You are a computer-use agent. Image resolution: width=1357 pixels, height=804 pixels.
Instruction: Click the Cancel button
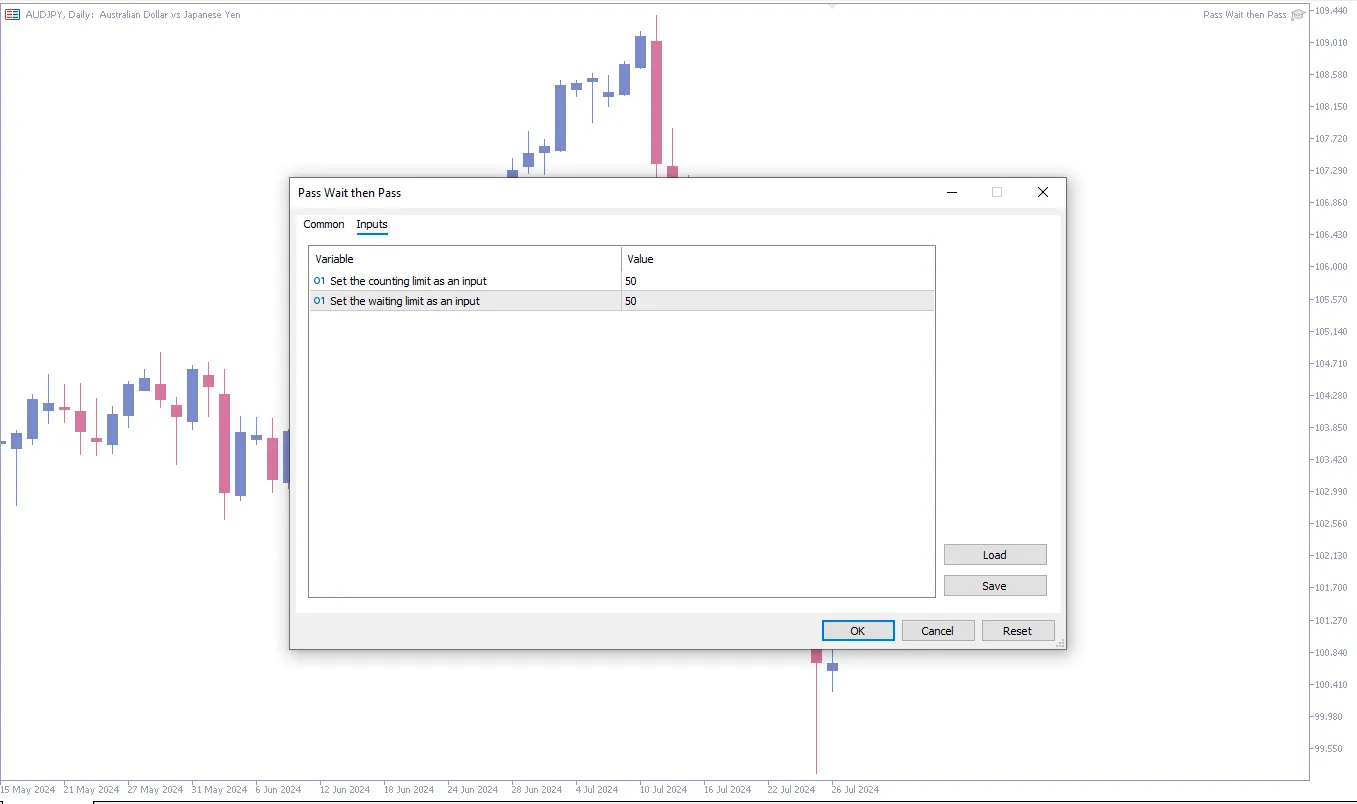pyautogui.click(x=938, y=631)
